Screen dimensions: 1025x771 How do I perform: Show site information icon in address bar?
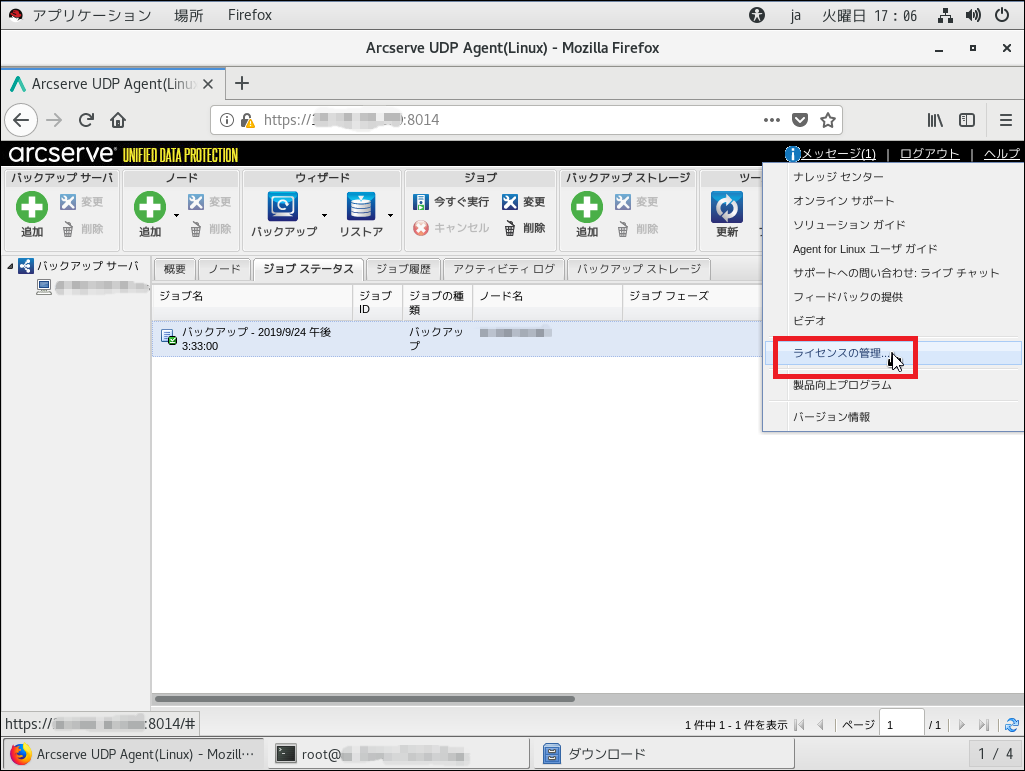pyautogui.click(x=227, y=120)
